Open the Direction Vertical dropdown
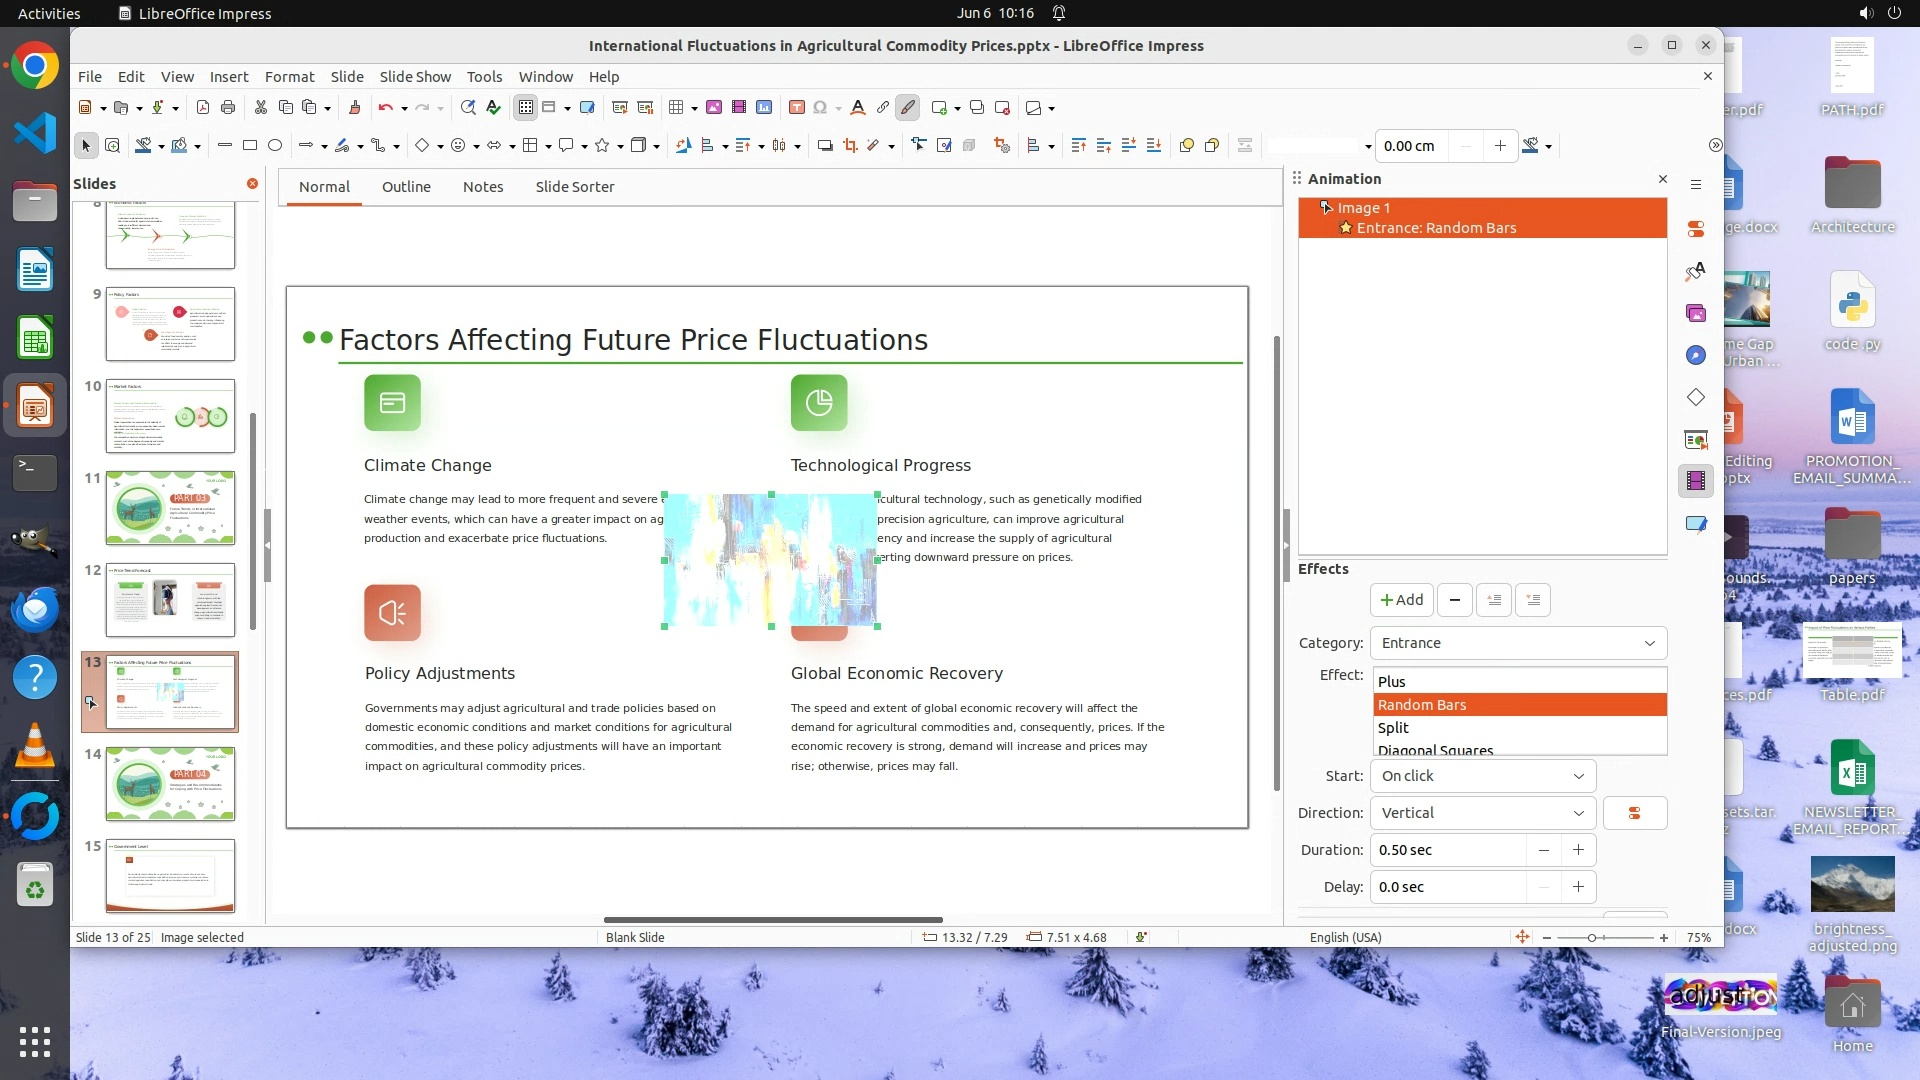This screenshot has width=1920, height=1080. [x=1482, y=813]
